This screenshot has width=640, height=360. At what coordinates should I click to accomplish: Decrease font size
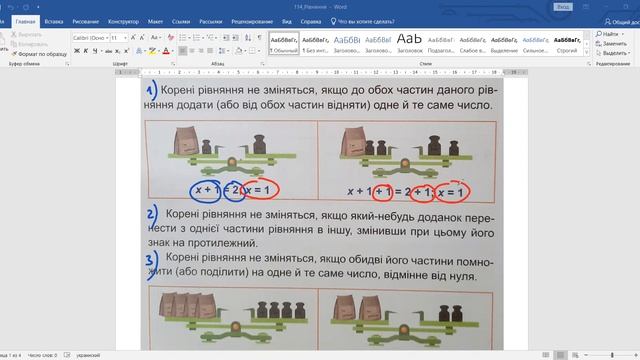click(x=142, y=38)
